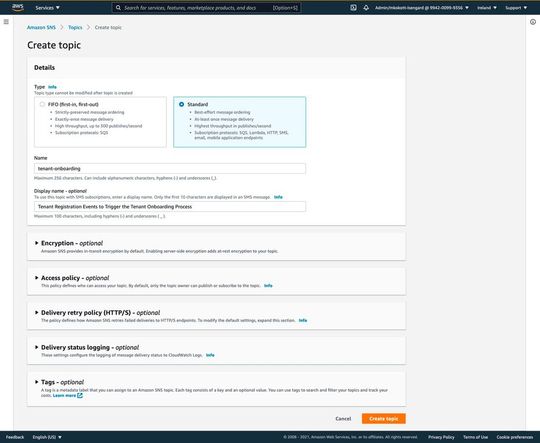Open the Support dropdown menu
540x443 pixels.
click(x=516, y=7)
